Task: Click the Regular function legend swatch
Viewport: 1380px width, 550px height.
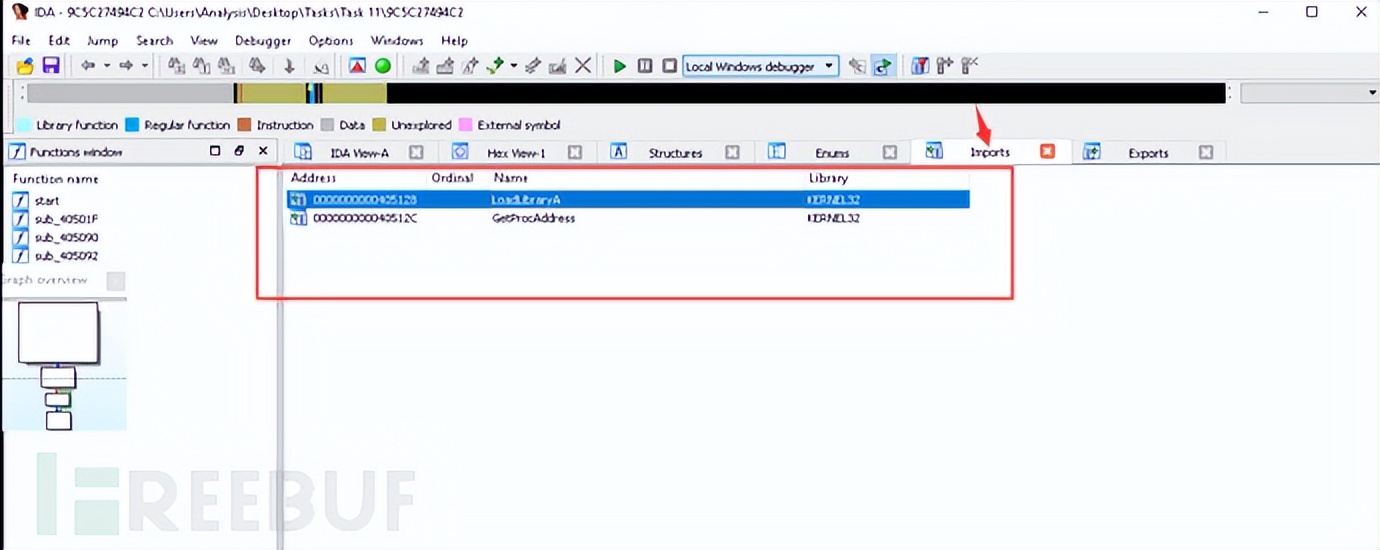Action: (132, 125)
